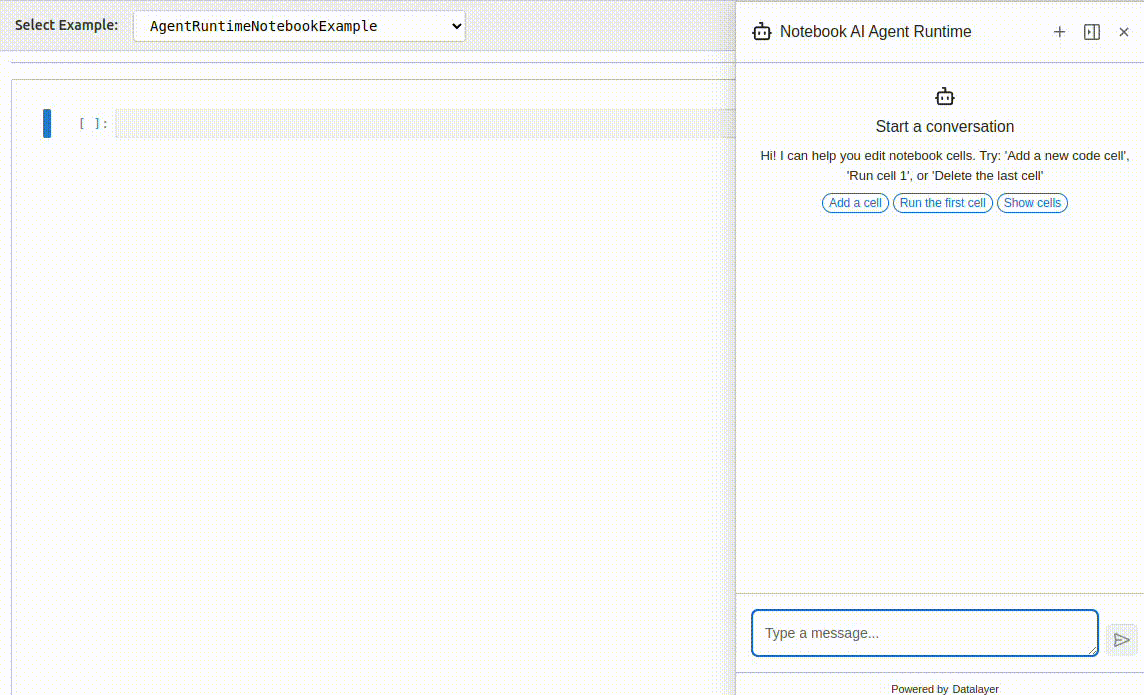Click the robot icon beside the panel title
This screenshot has width=1144, height=695.
pyautogui.click(x=762, y=32)
